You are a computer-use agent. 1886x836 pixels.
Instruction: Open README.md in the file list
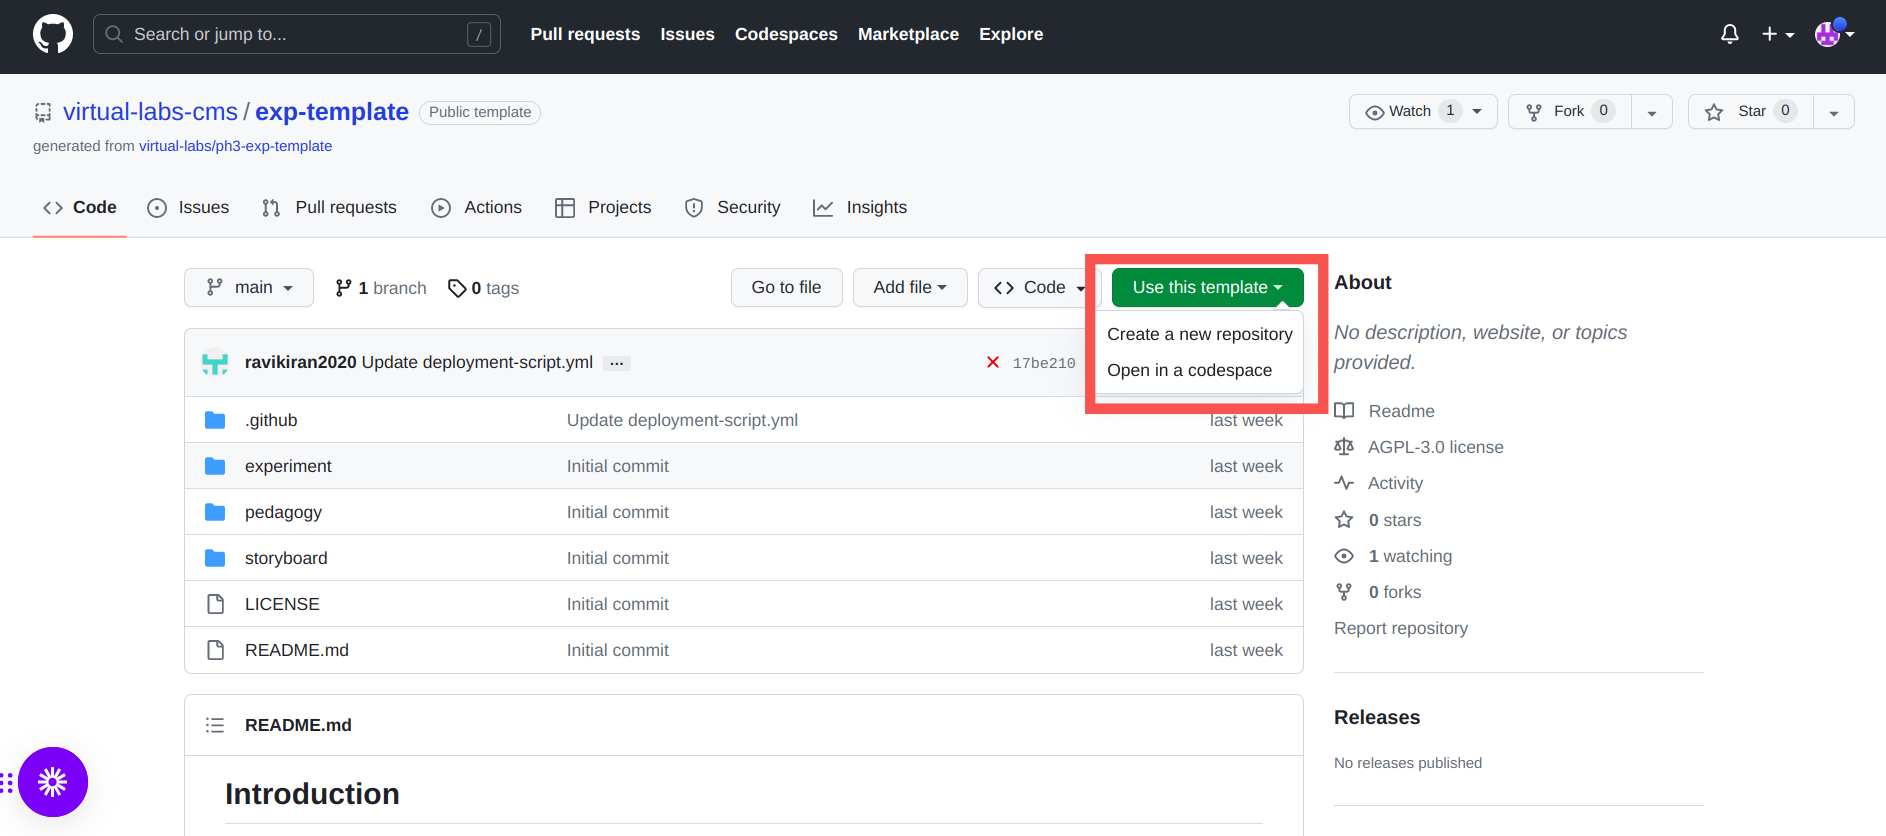click(297, 650)
